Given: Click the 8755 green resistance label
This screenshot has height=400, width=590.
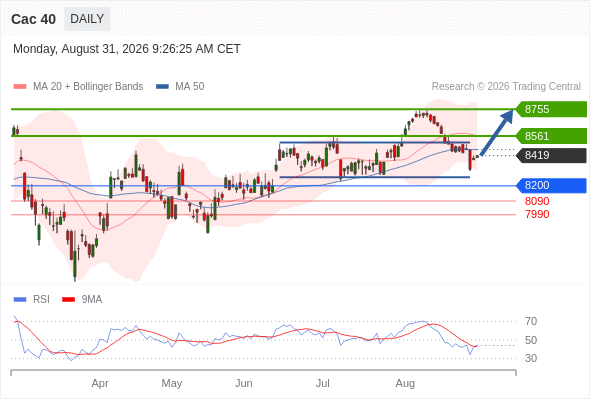Looking at the screenshot, I should pyautogui.click(x=551, y=109).
